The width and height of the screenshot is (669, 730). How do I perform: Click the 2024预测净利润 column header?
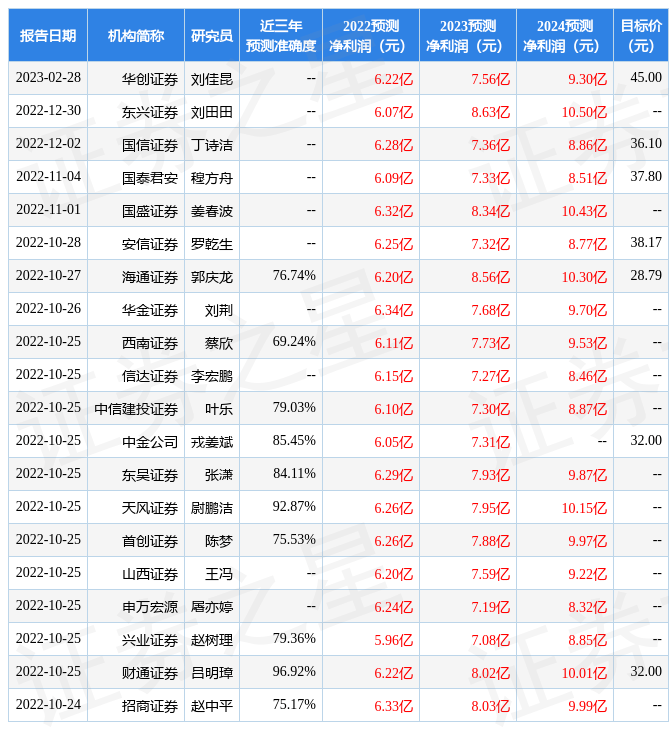click(564, 35)
